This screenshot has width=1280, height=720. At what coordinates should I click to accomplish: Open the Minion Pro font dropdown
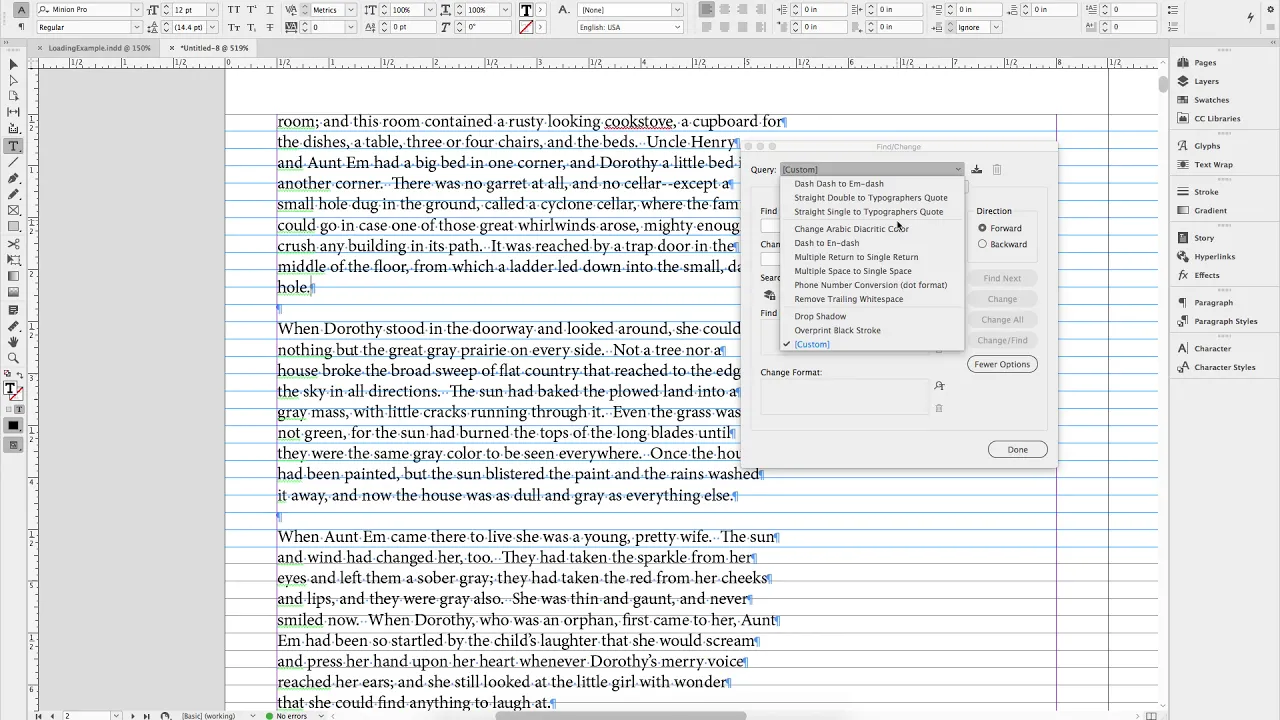pyautogui.click(x=136, y=10)
